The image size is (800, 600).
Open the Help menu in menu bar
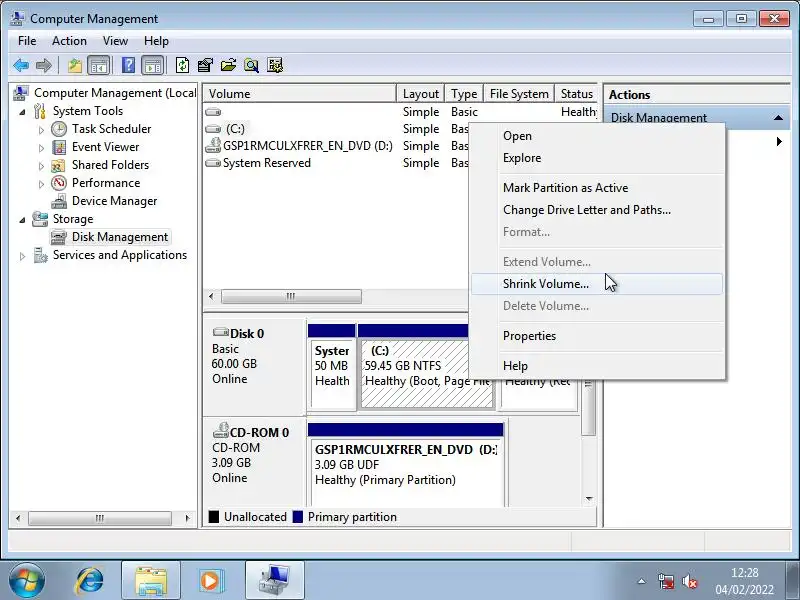[156, 41]
